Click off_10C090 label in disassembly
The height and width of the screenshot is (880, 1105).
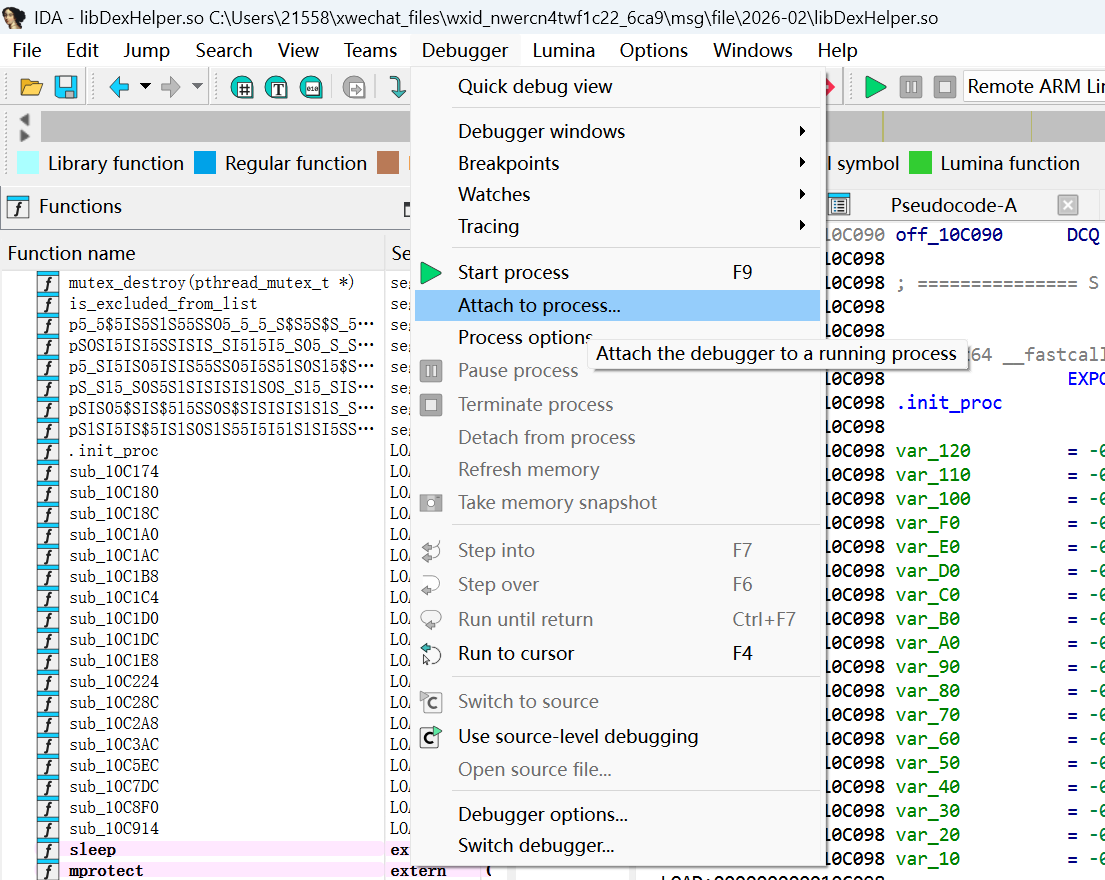coord(949,235)
